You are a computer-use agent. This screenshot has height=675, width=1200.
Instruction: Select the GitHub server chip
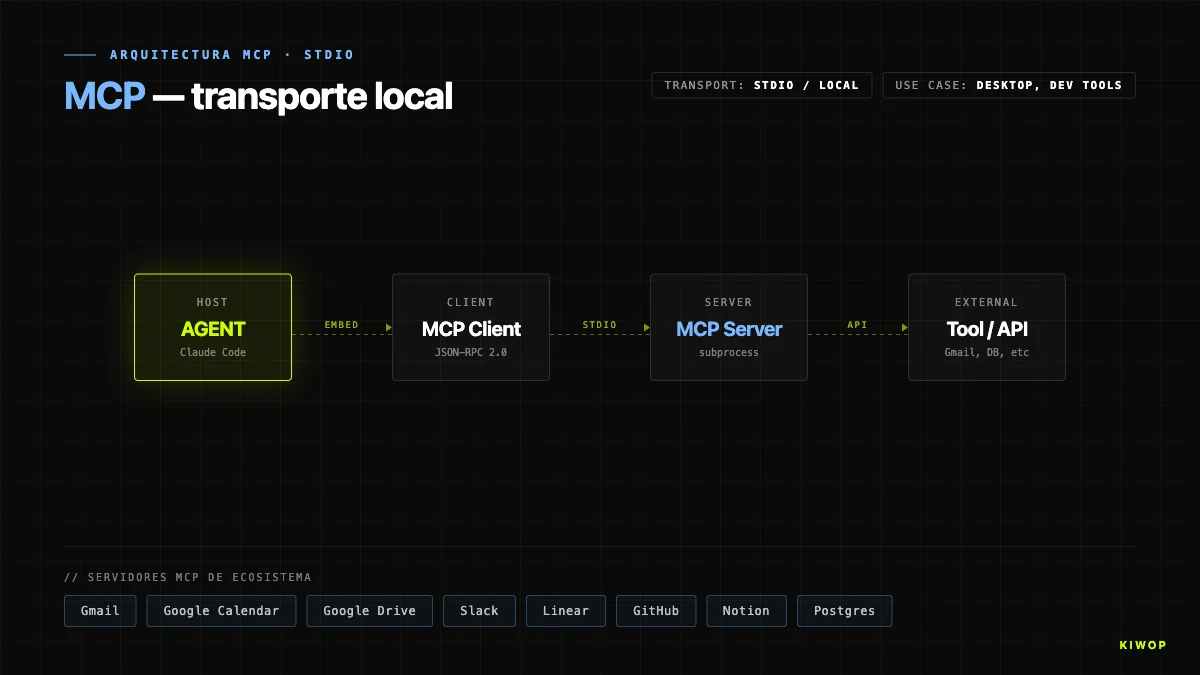tap(656, 611)
